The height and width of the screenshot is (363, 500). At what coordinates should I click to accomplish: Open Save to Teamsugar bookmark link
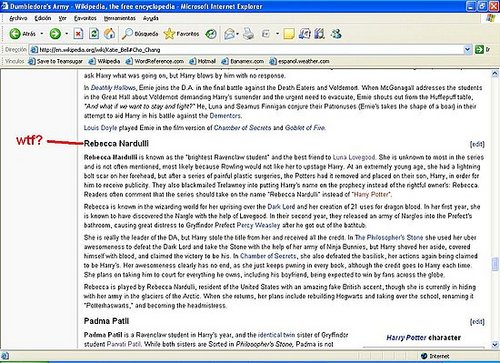(55, 61)
